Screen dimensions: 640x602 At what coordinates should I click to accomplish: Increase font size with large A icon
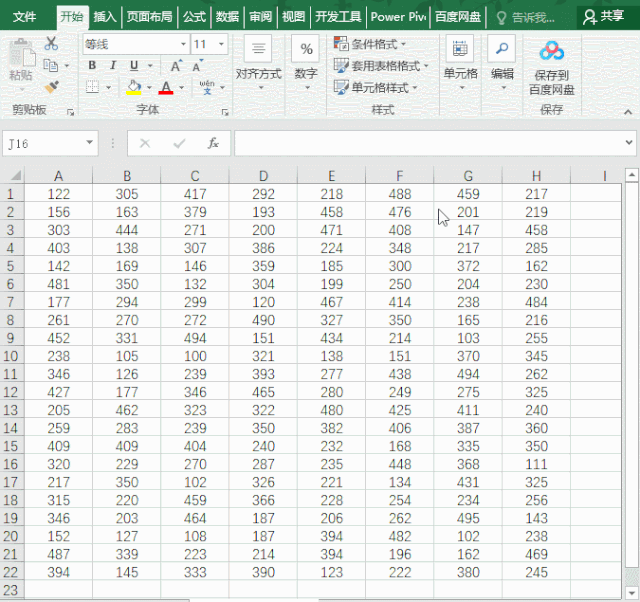click(x=176, y=66)
